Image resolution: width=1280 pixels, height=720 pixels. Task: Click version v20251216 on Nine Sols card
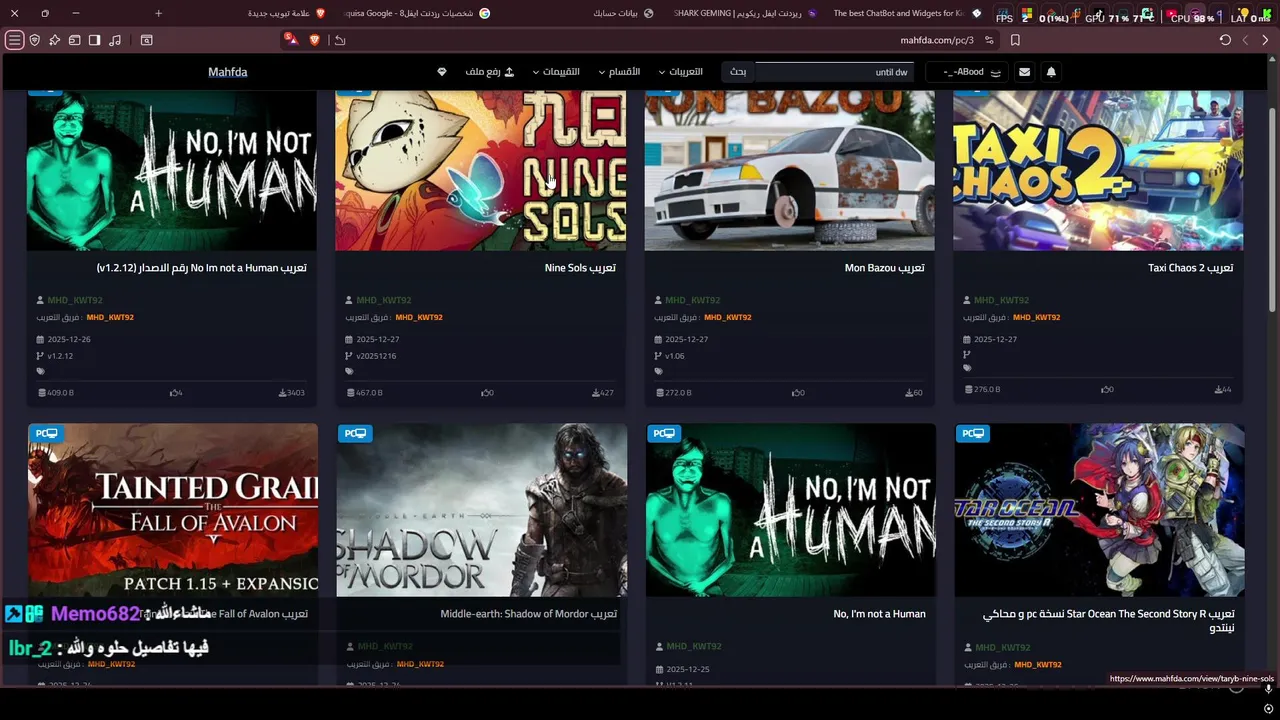tap(376, 356)
